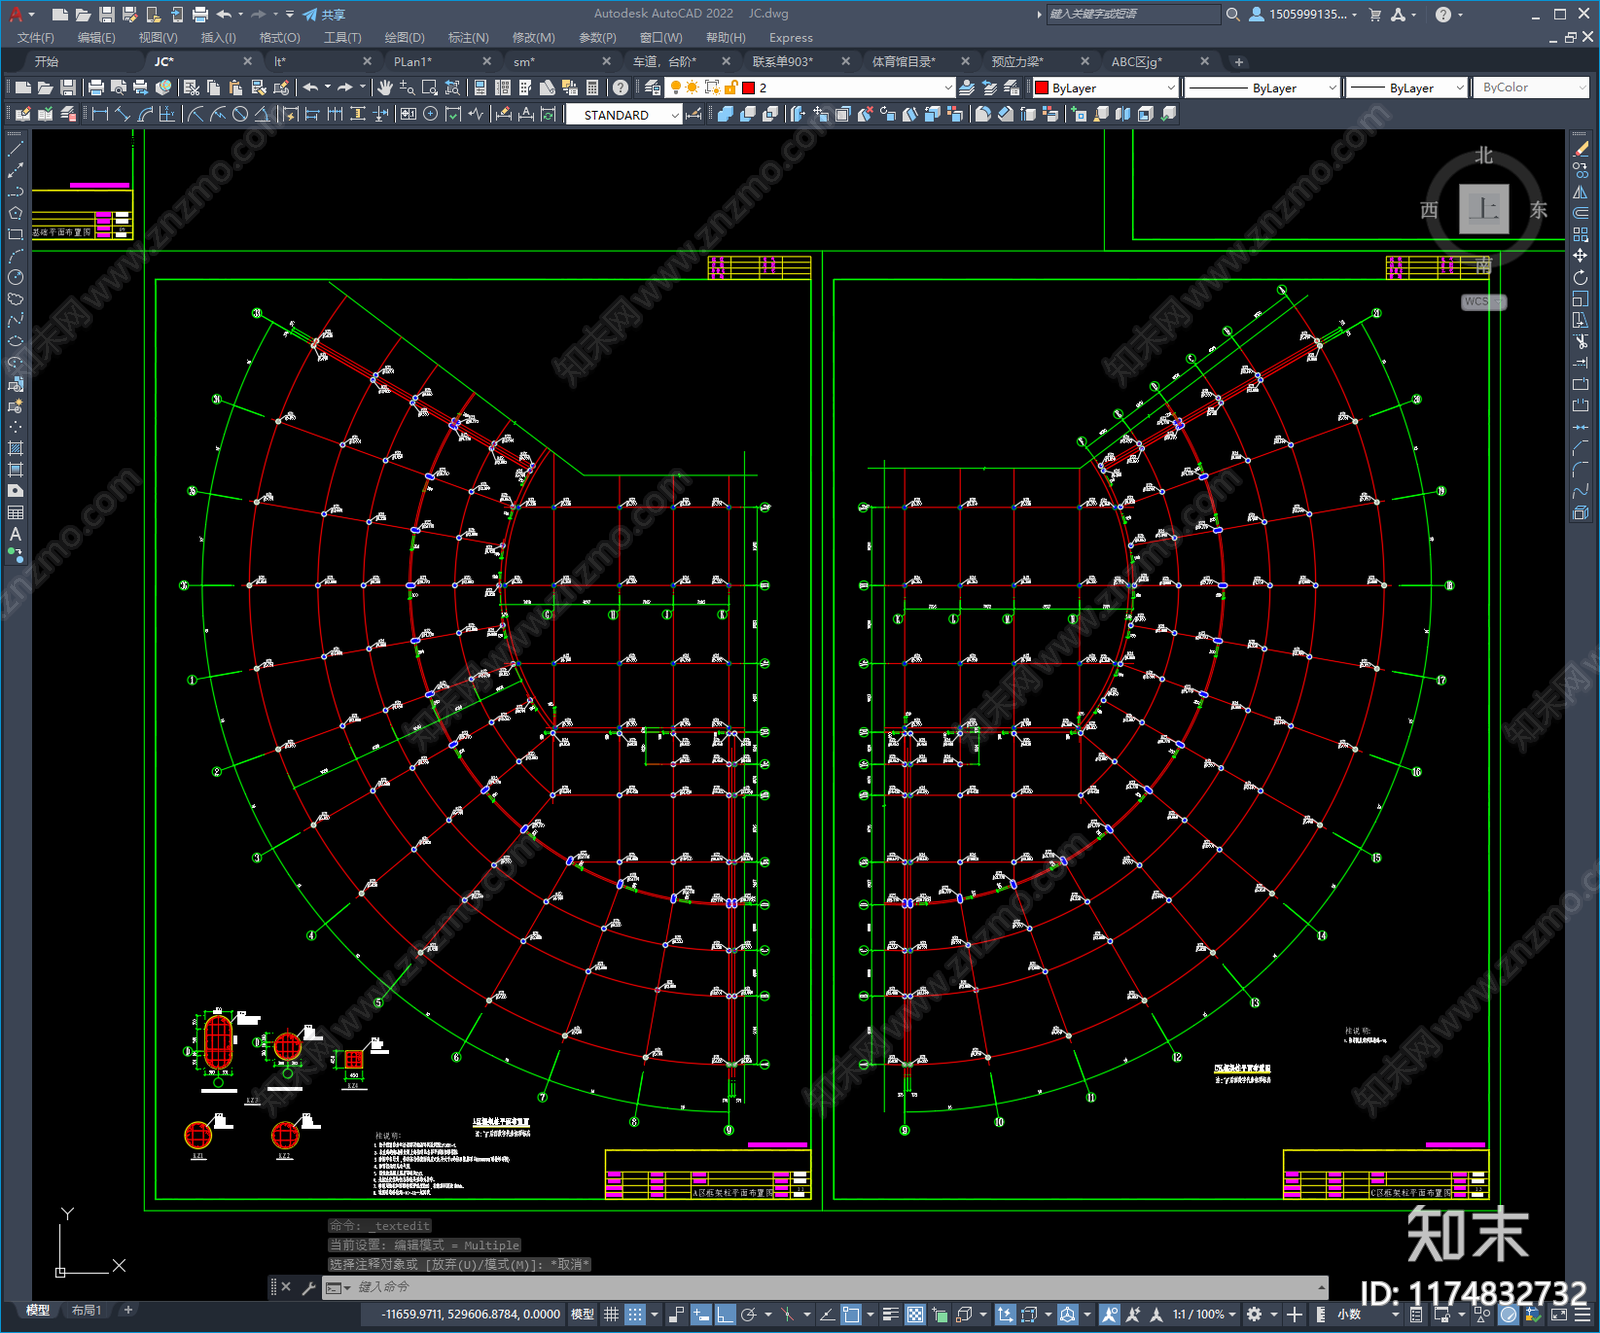Click the 共享 share button
The height and width of the screenshot is (1333, 1600).
pos(325,14)
